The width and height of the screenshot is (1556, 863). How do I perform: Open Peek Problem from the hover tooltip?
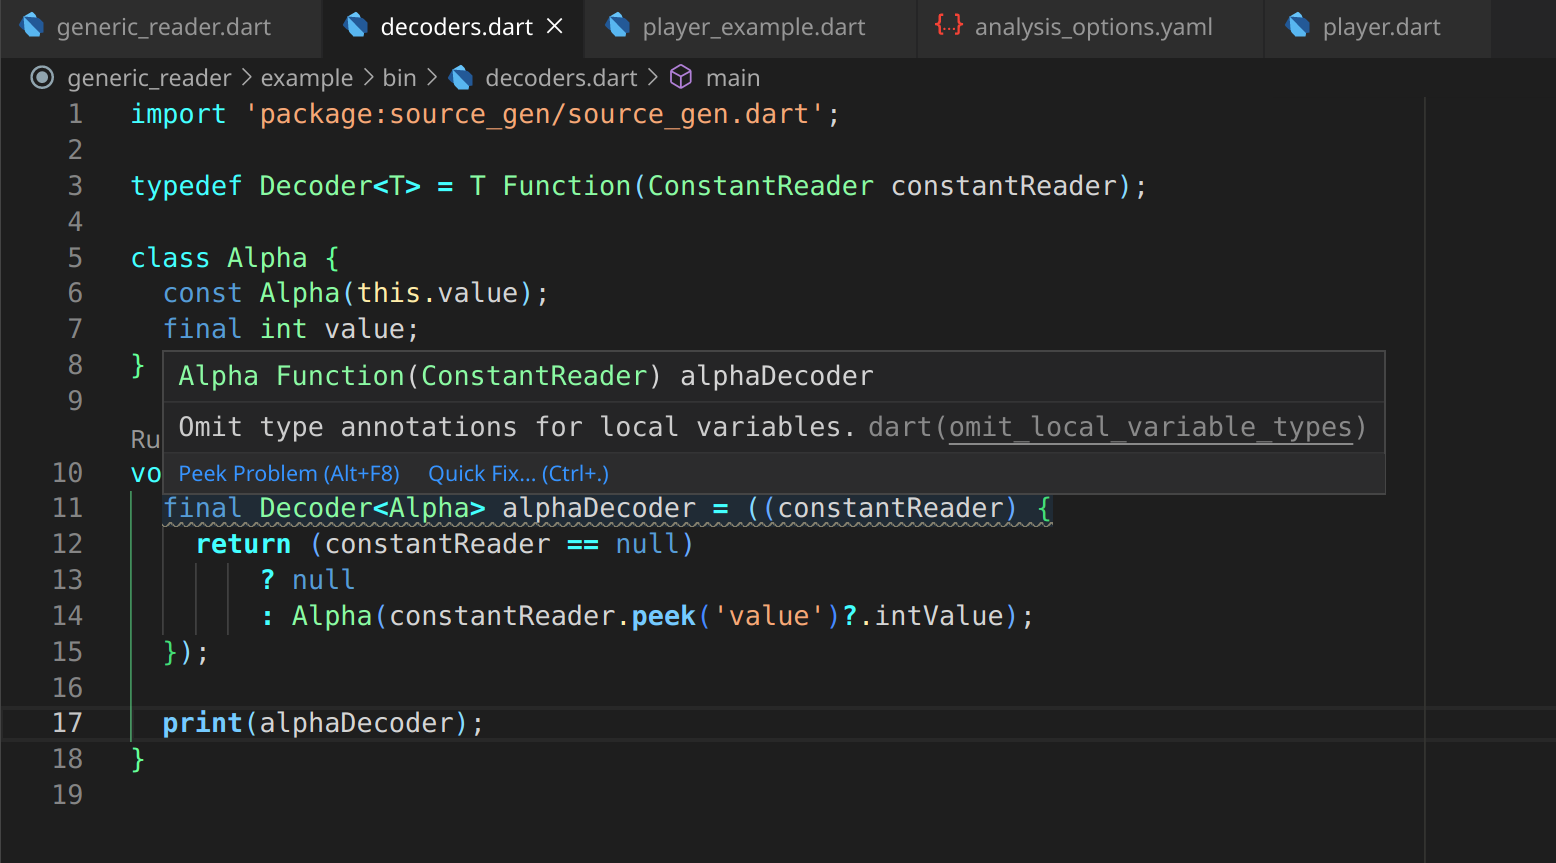coord(288,473)
